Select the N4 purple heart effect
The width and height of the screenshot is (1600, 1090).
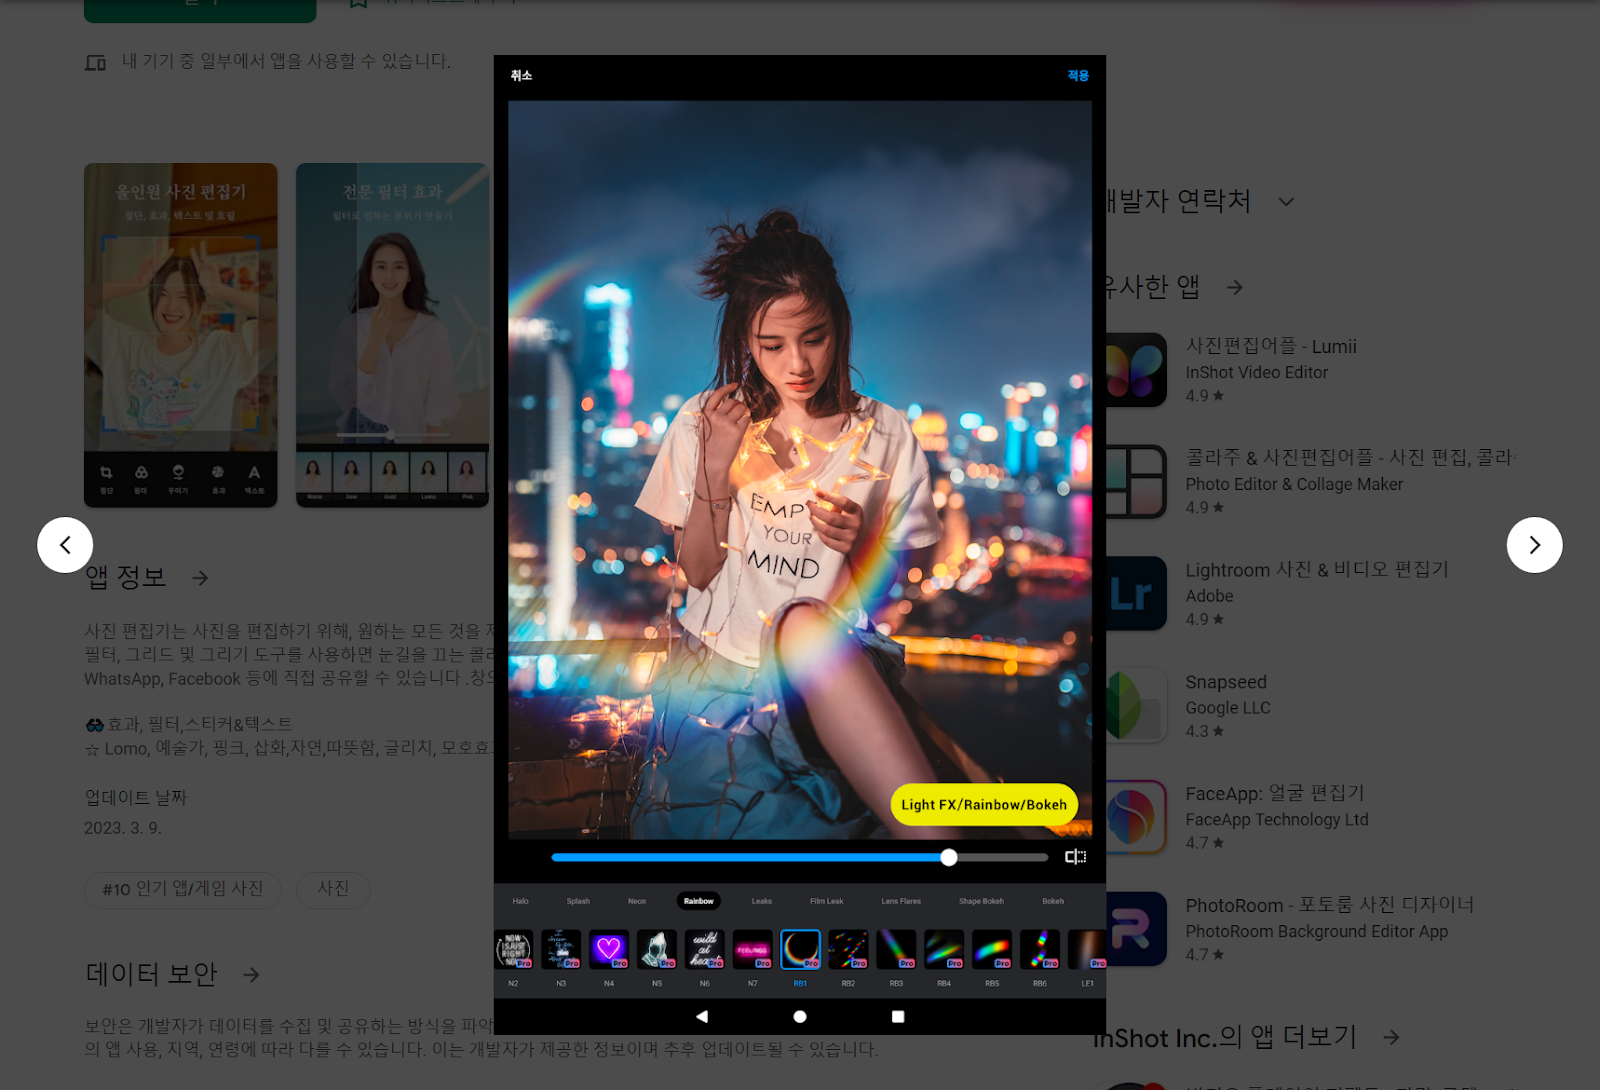pyautogui.click(x=609, y=949)
